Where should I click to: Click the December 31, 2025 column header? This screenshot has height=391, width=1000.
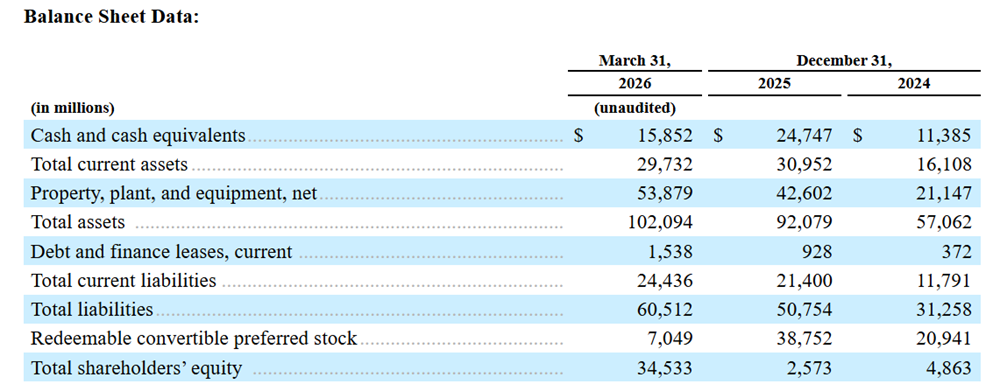[774, 84]
